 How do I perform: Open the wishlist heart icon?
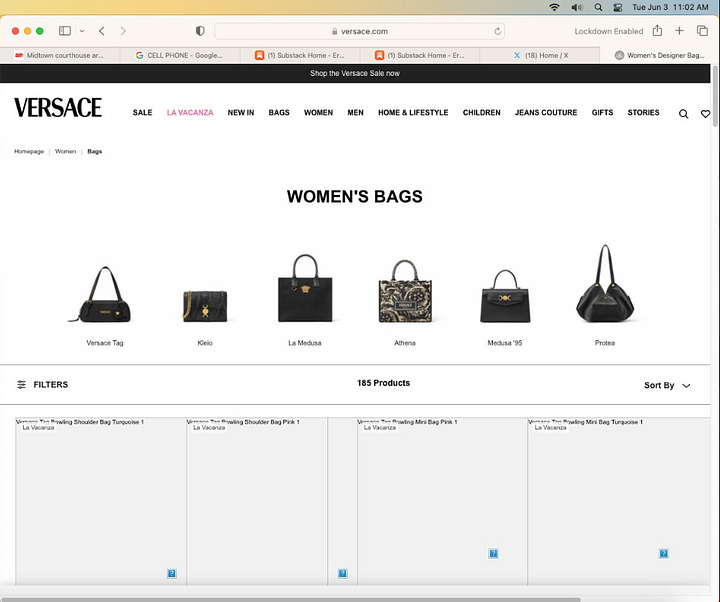click(705, 114)
